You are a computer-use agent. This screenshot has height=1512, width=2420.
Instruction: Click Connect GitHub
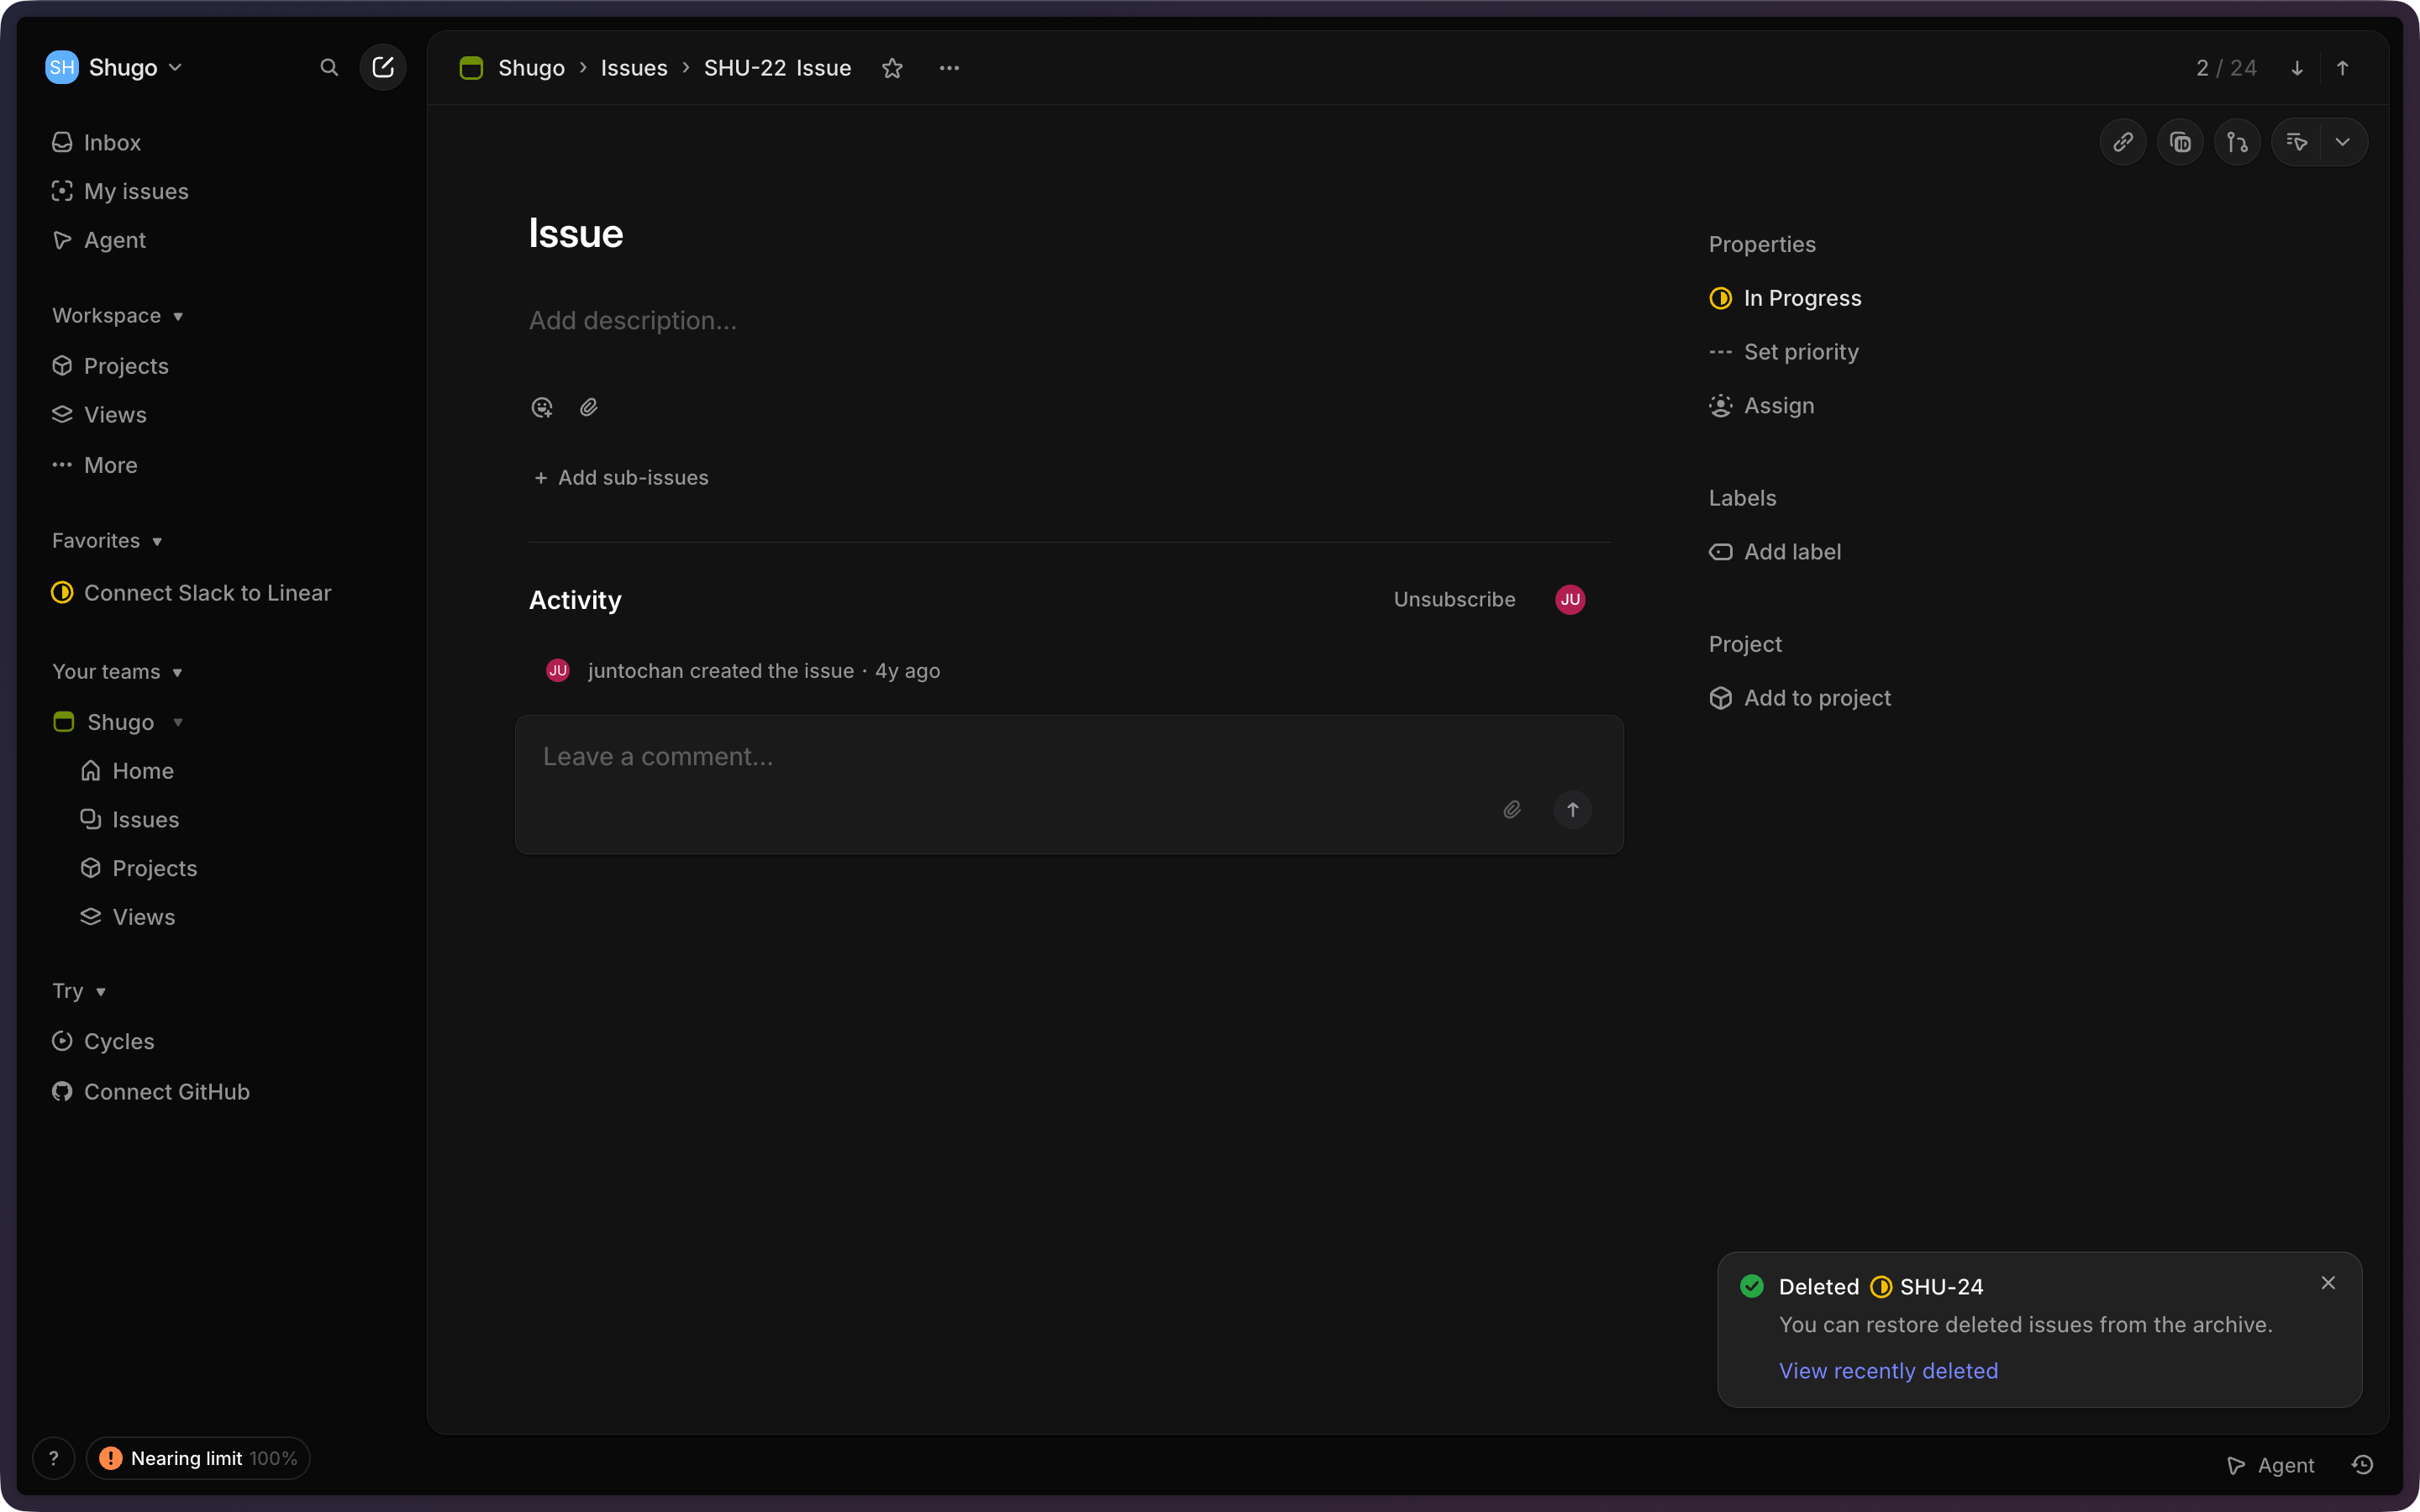click(151, 1092)
